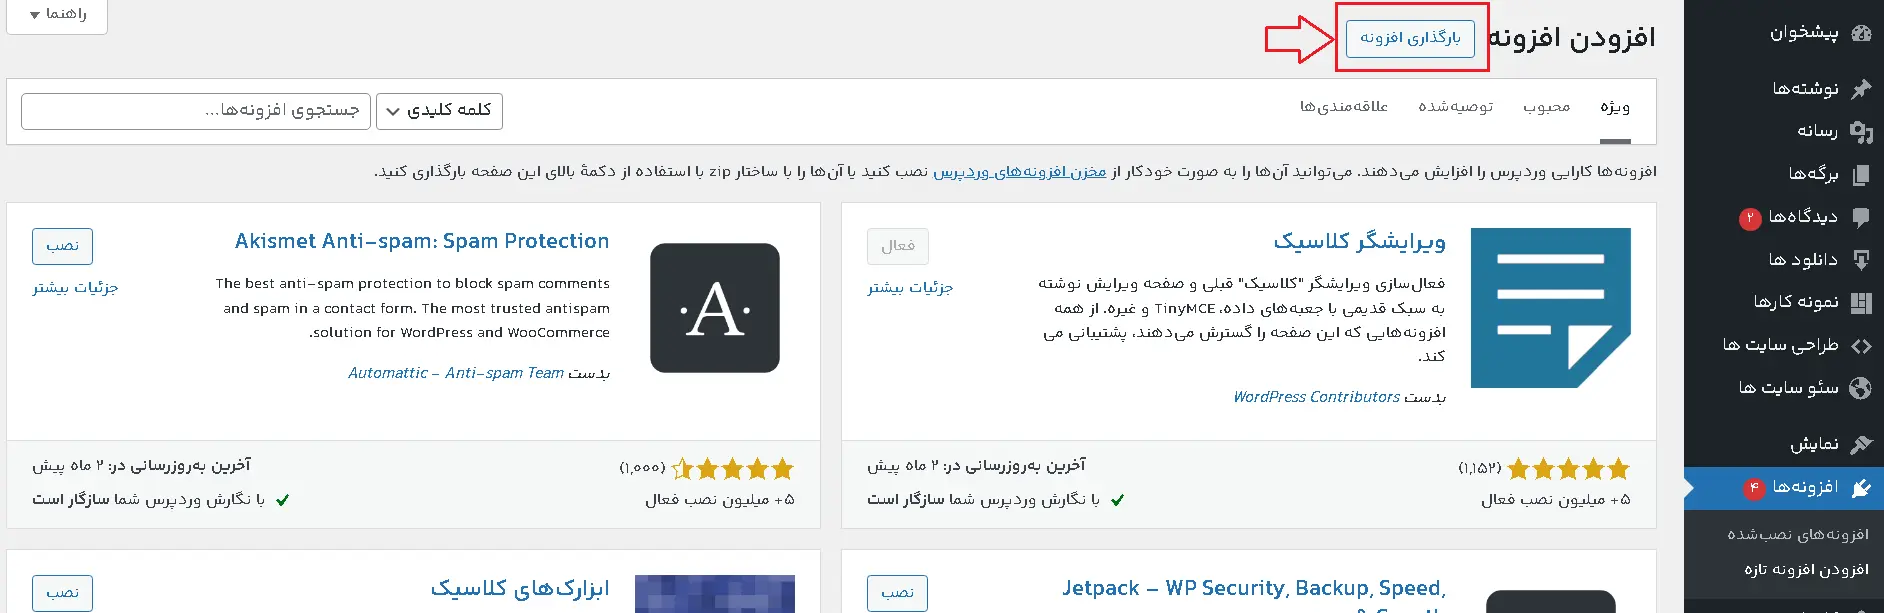Click the نمونه کارها portfolio icon
1884x613 pixels.
point(1861,302)
